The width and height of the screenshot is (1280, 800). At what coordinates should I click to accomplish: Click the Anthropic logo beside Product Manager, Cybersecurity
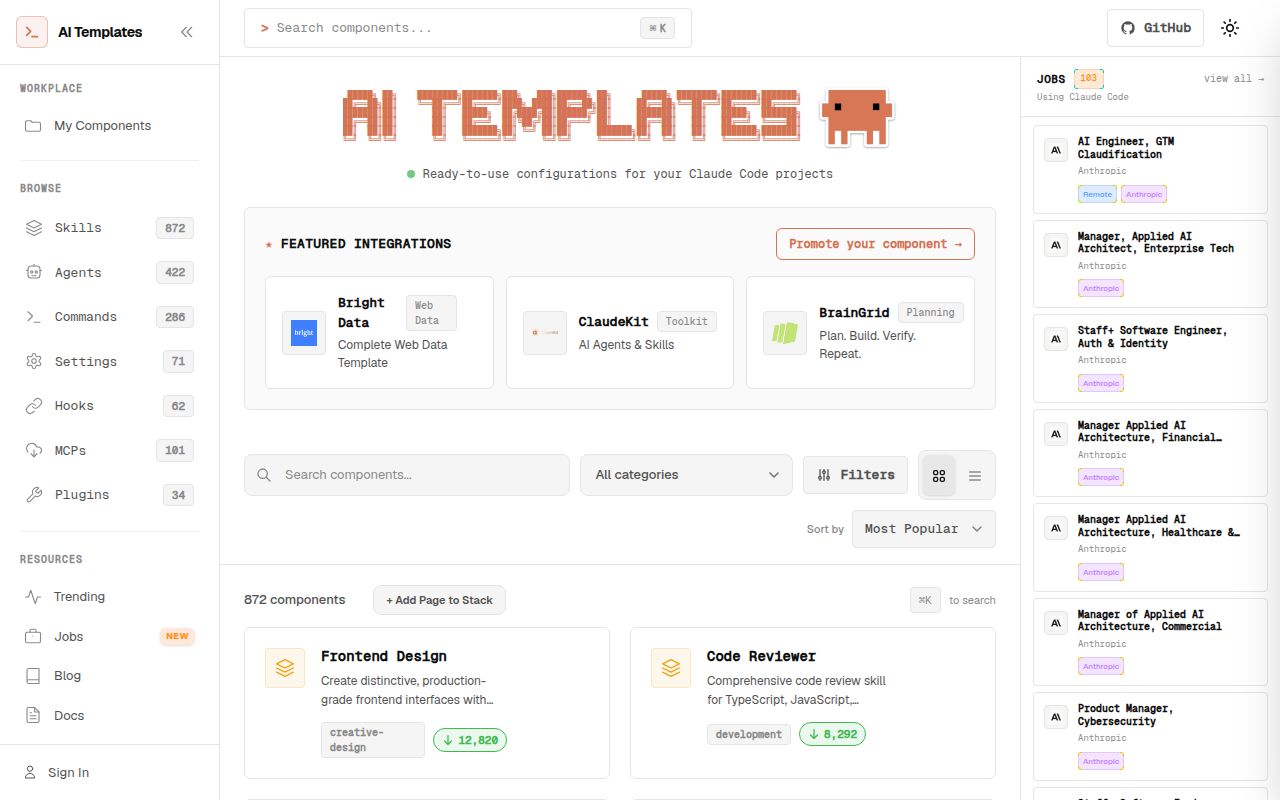(1056, 717)
